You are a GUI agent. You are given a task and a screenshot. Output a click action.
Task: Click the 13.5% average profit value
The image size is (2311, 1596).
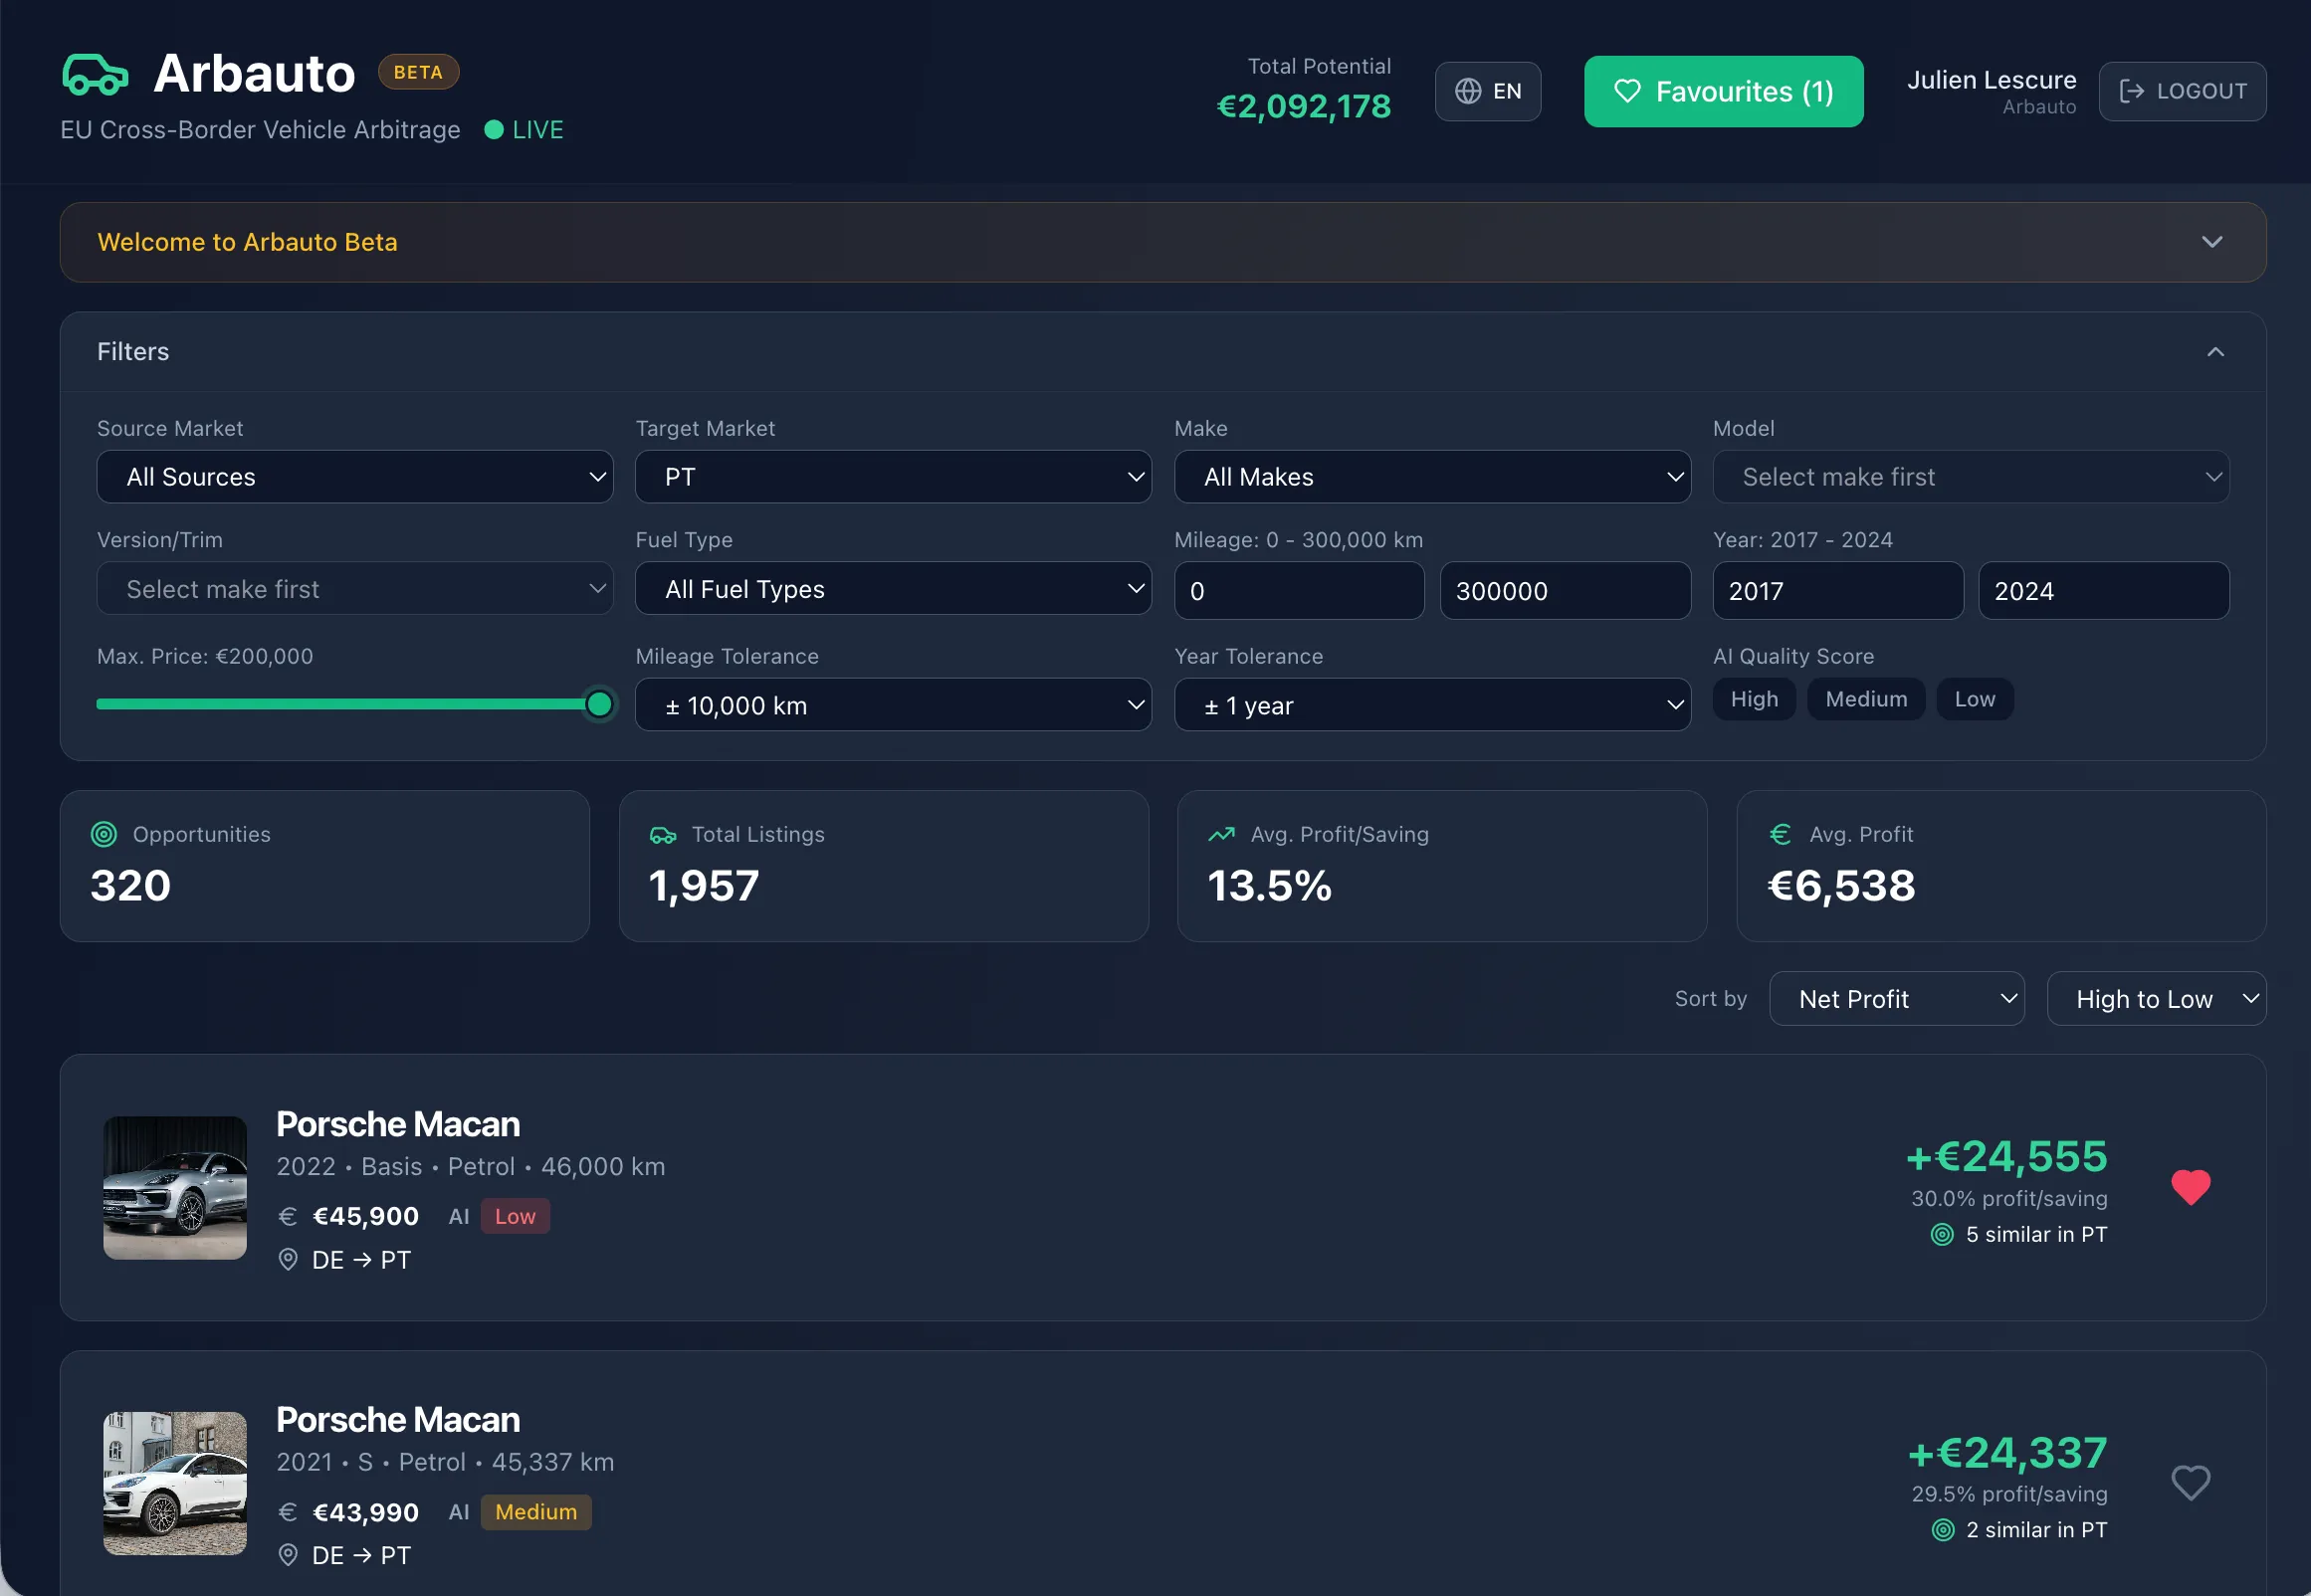tap(1269, 886)
